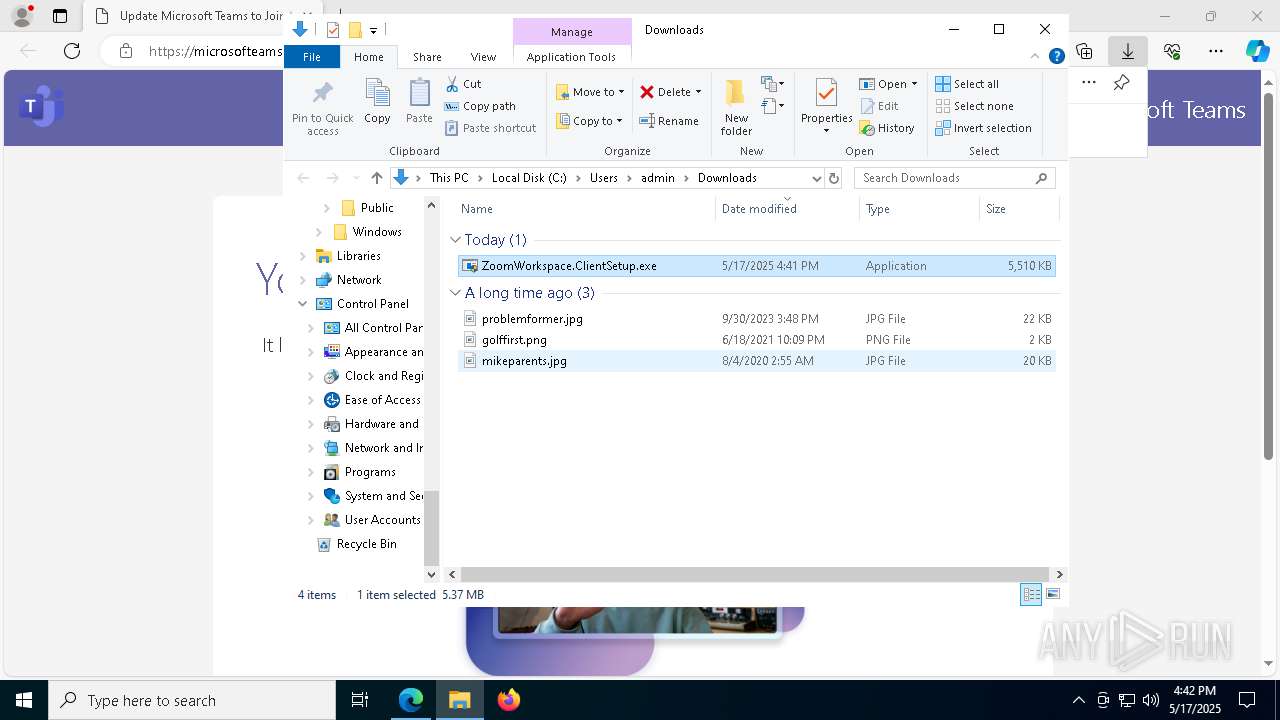
Task: Click Select none in the ribbon
Action: pyautogui.click(x=974, y=106)
